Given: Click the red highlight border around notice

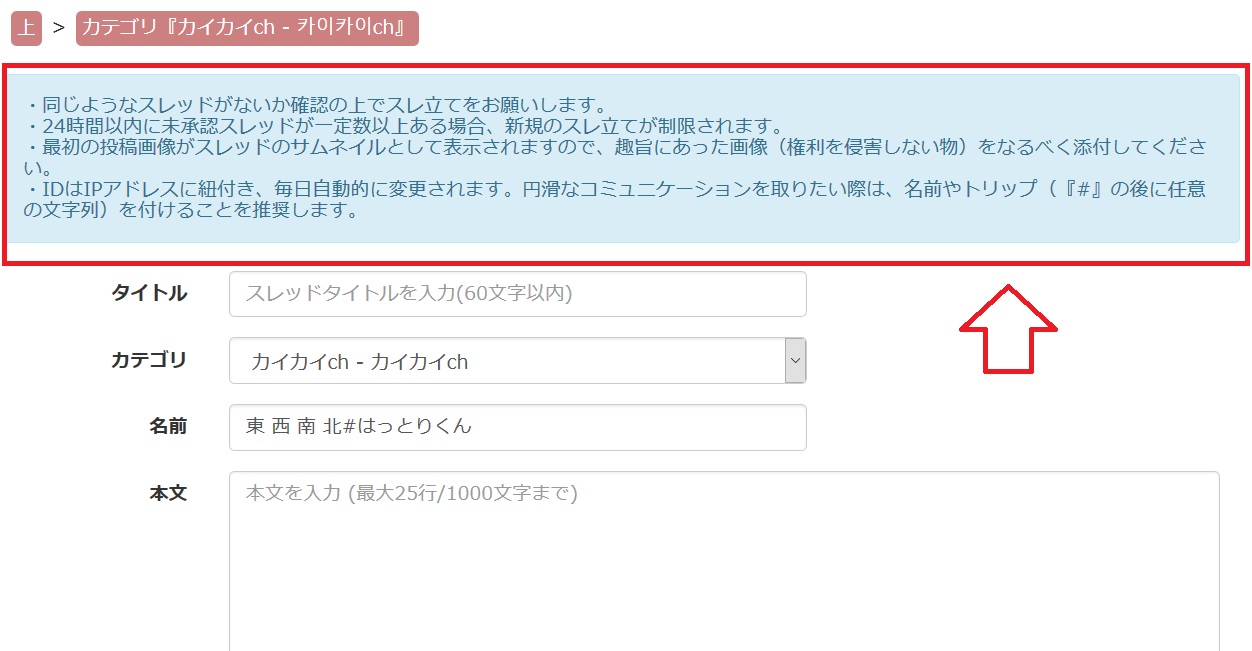Looking at the screenshot, I should click(x=626, y=263).
